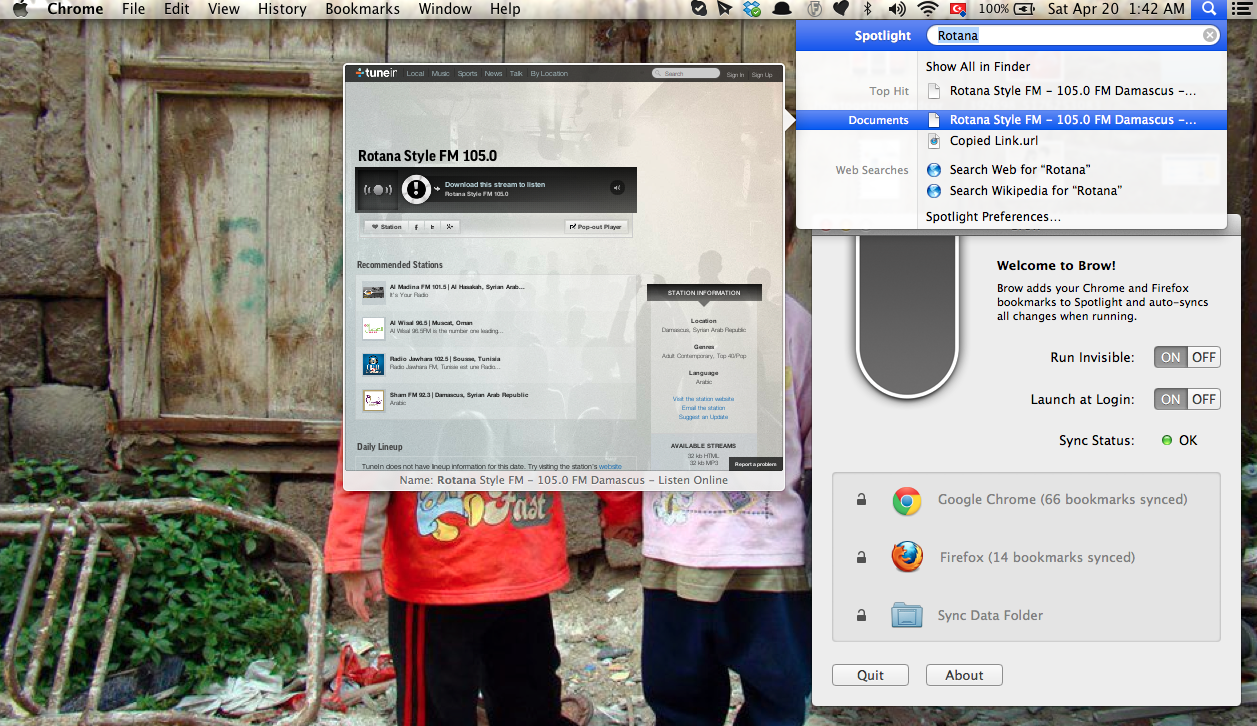The height and width of the screenshot is (726, 1257).
Task: Open Spotlight Preferences…
Action: click(x=993, y=216)
